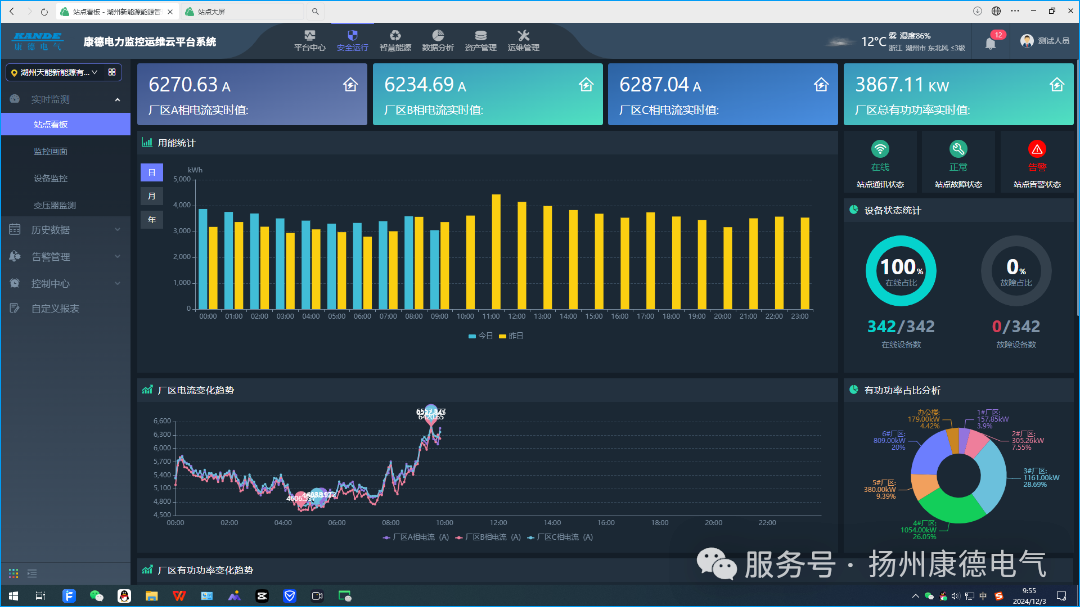The height and width of the screenshot is (607, 1080).
Task: Click the 智慧能源 recycle icon
Action: click(395, 36)
